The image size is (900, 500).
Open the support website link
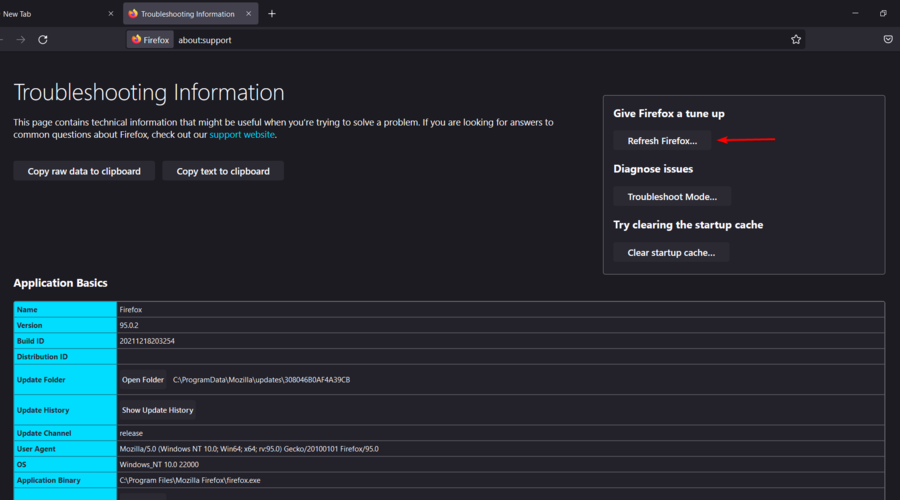tap(242, 134)
